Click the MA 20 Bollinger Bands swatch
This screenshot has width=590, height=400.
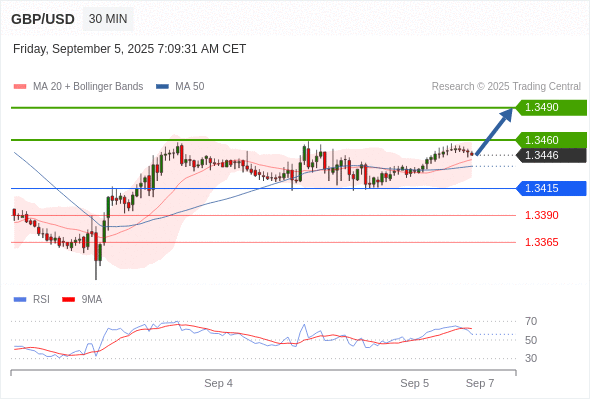[x=20, y=87]
